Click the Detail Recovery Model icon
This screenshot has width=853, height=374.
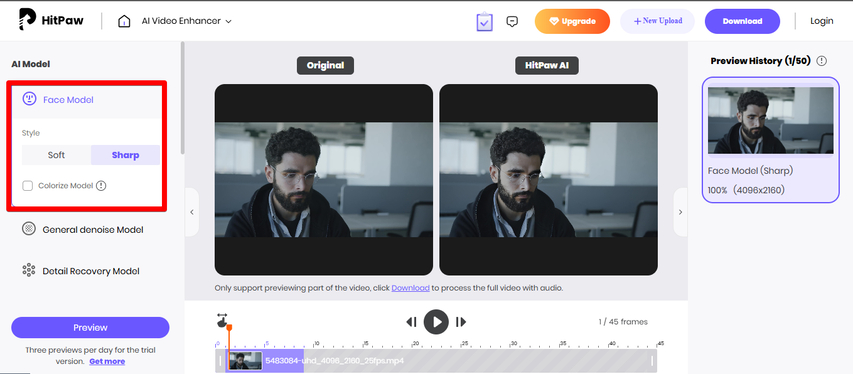[x=29, y=270]
